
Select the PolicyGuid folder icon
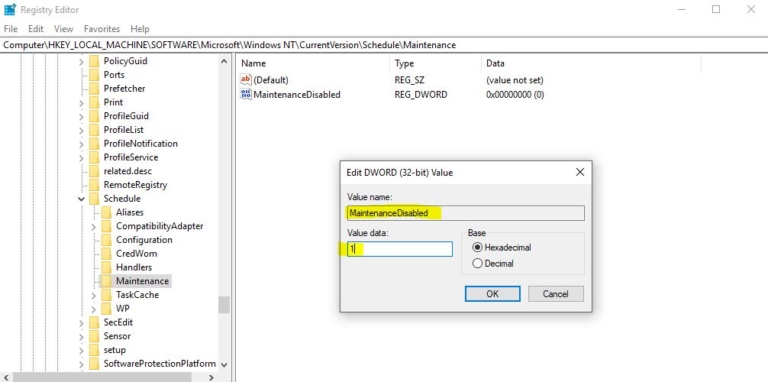tap(94, 61)
